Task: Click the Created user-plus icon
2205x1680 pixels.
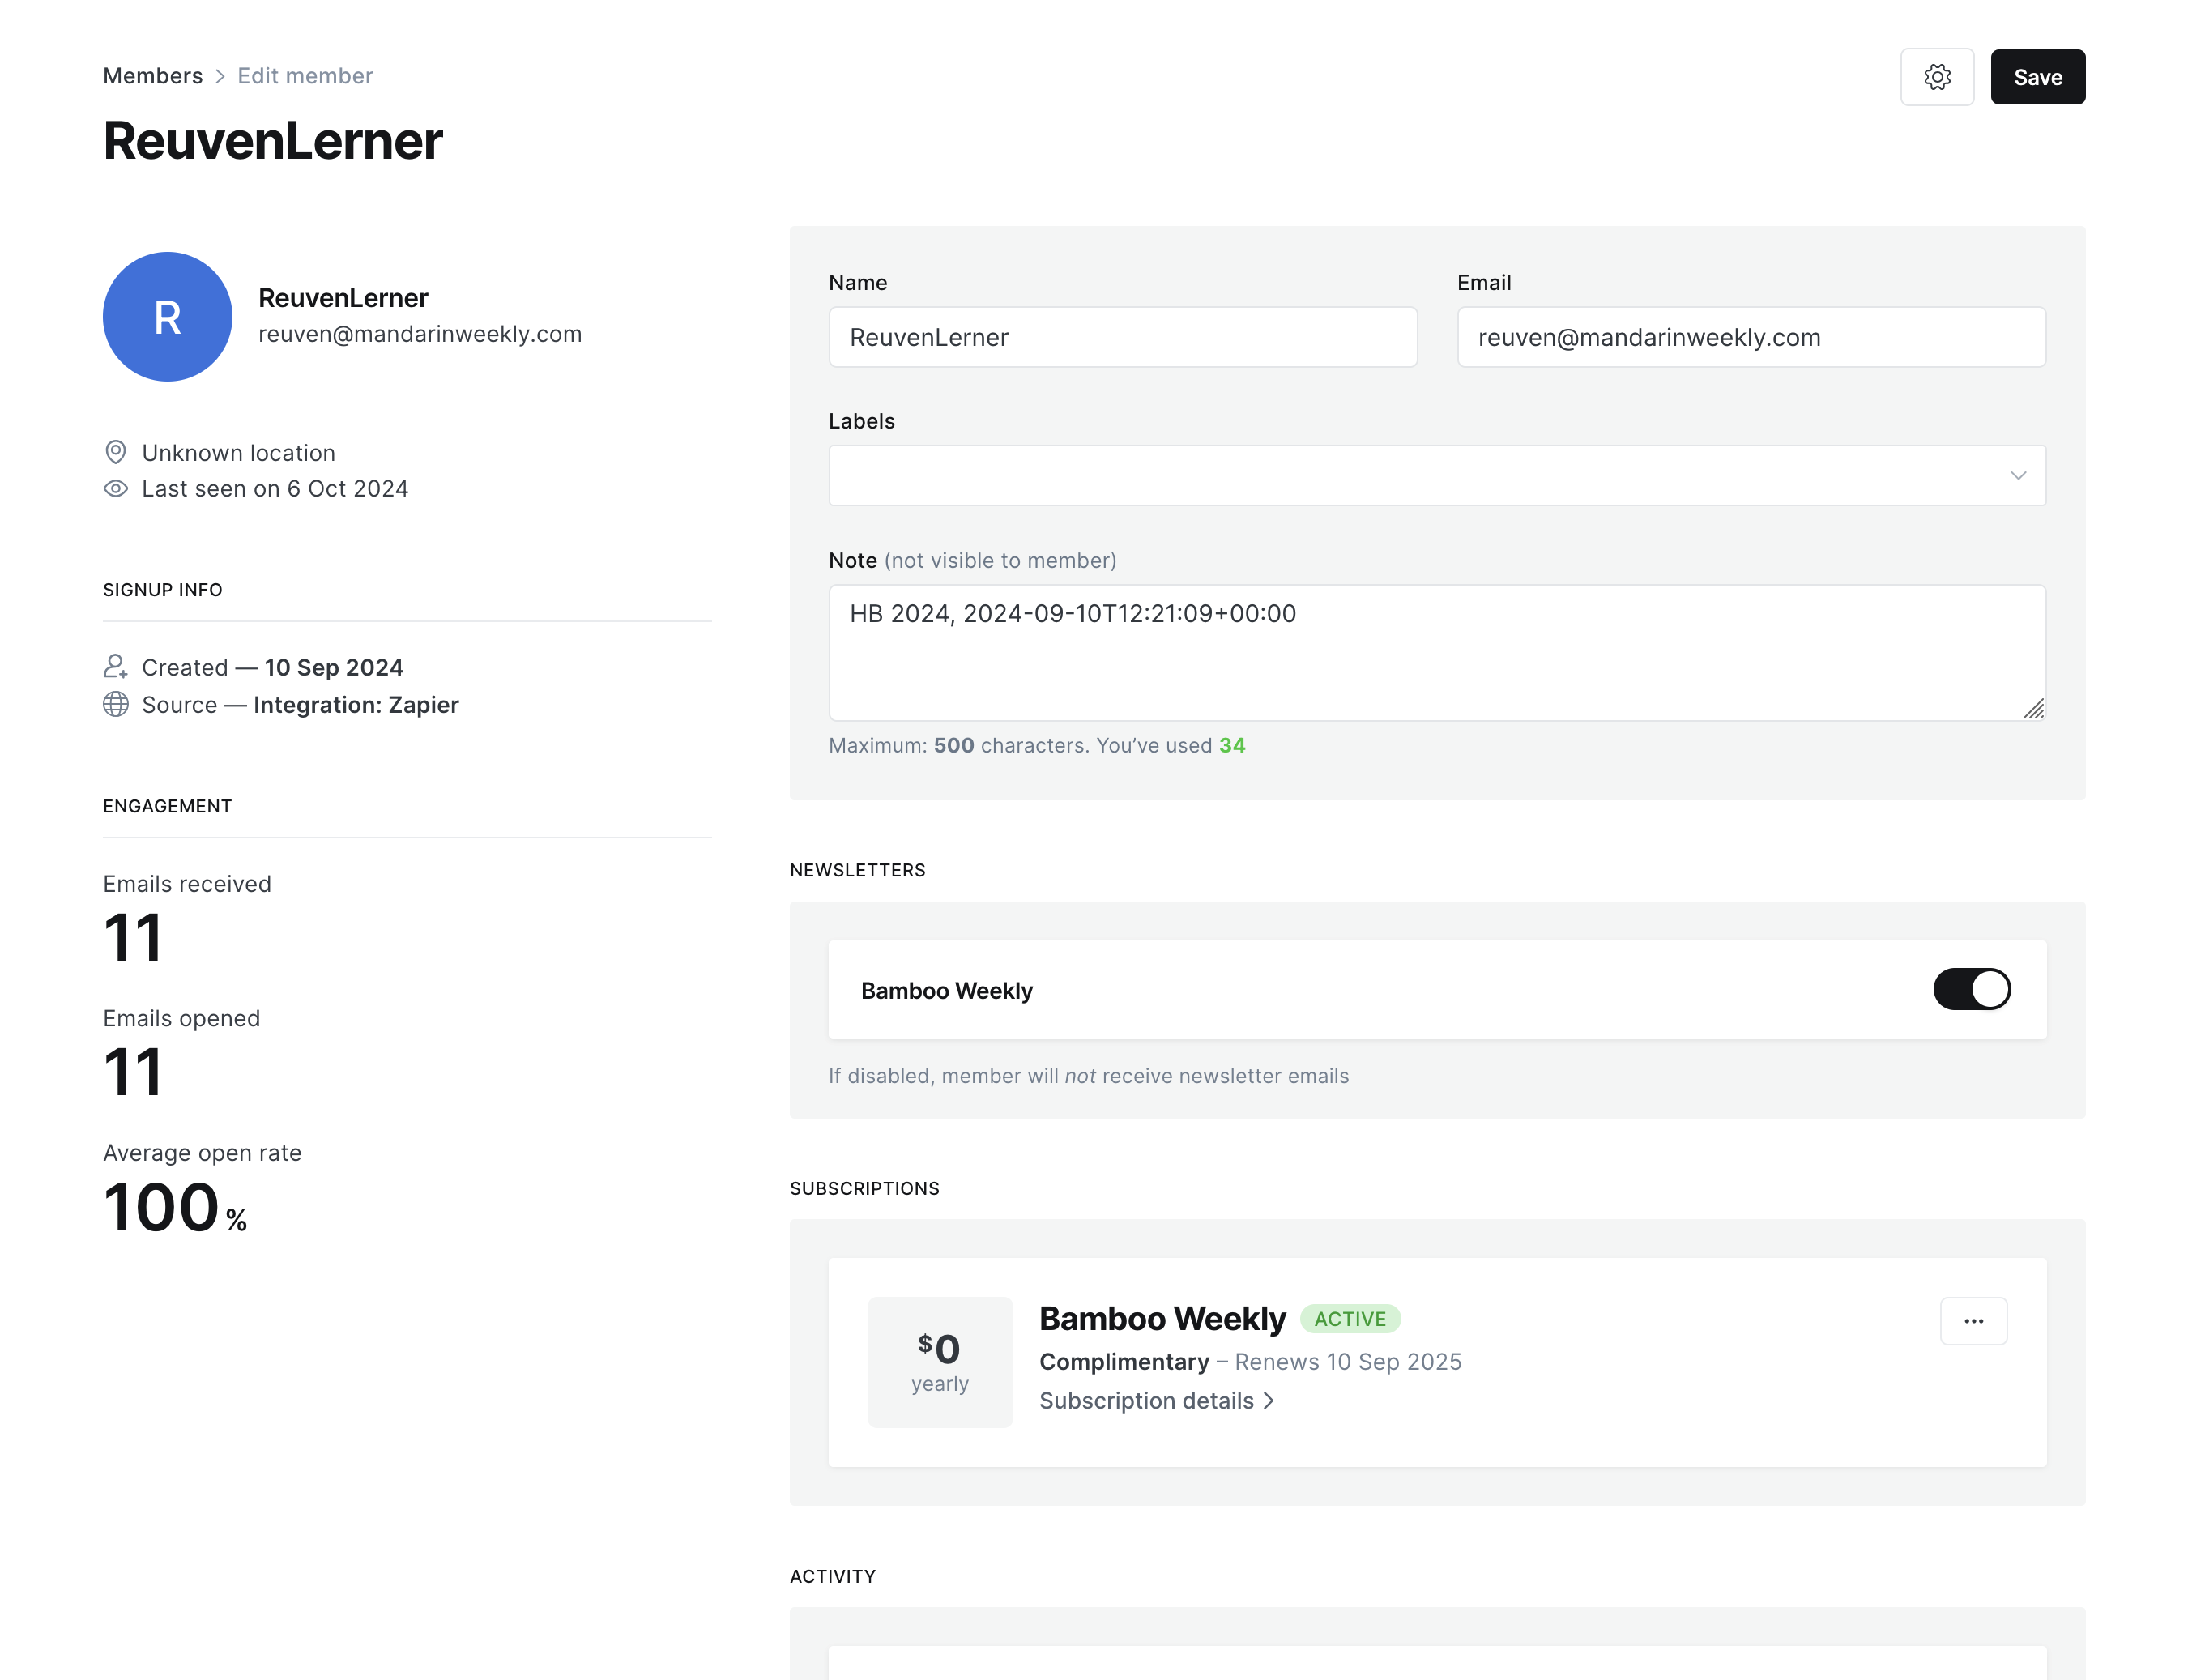Action: (x=116, y=667)
